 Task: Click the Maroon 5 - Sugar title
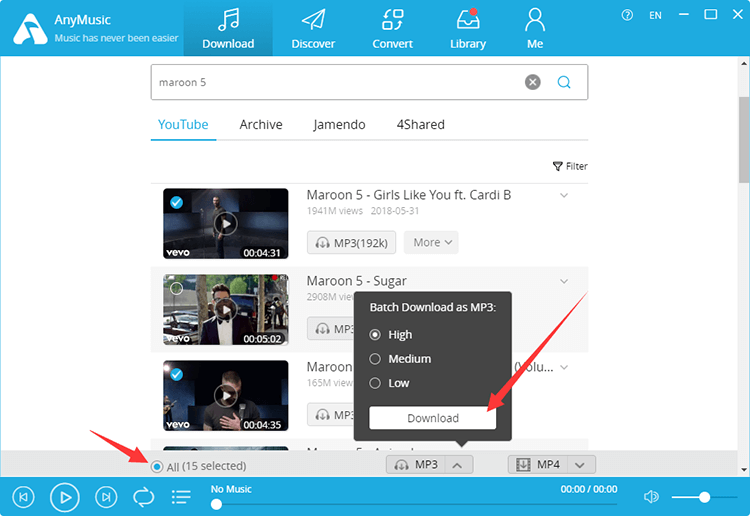[356, 281]
